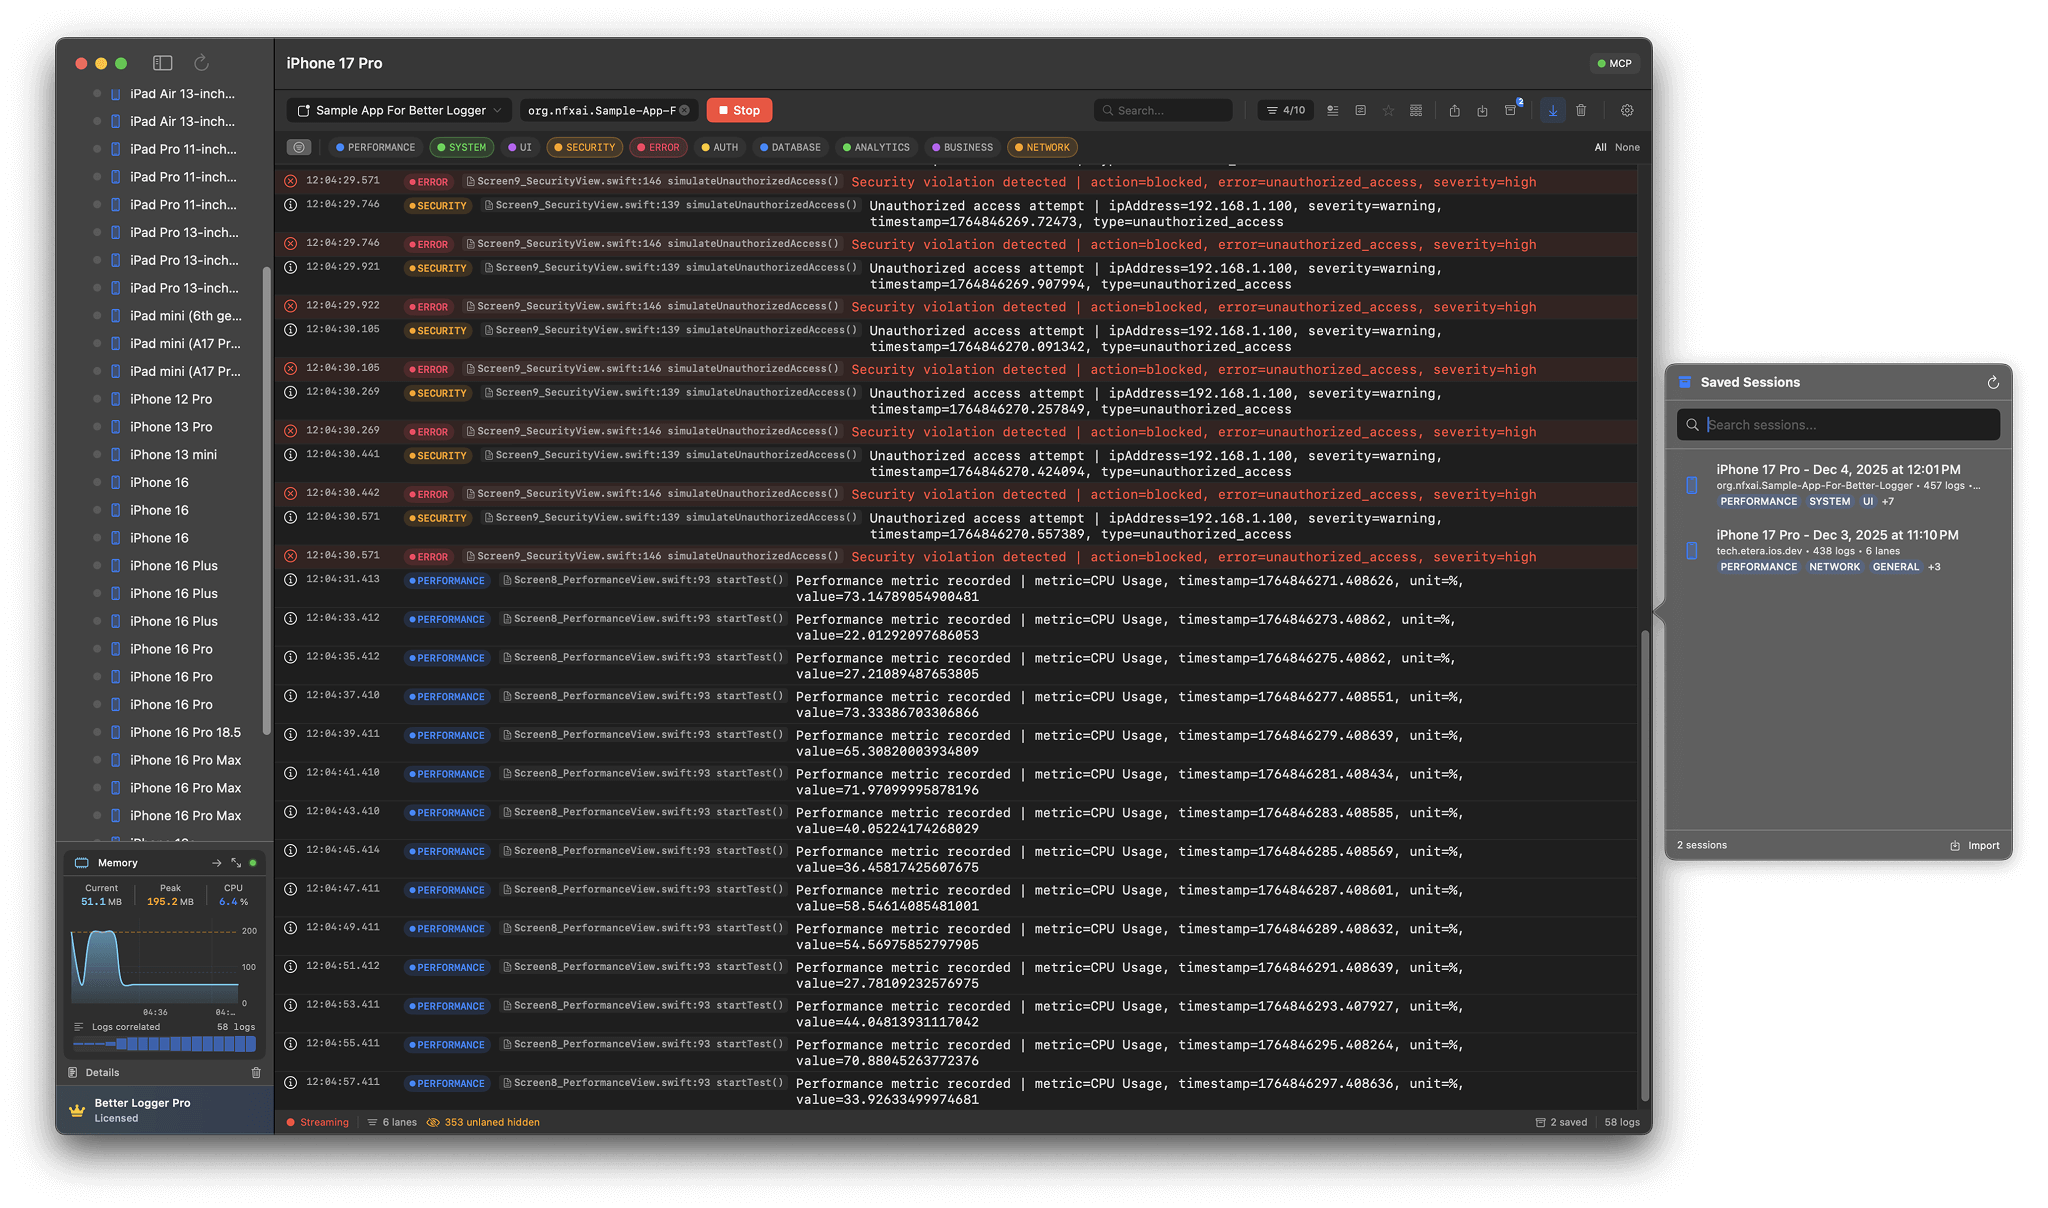Click the Import button in Saved Sessions
Screen dimensions: 2048x1208
tap(1975, 845)
